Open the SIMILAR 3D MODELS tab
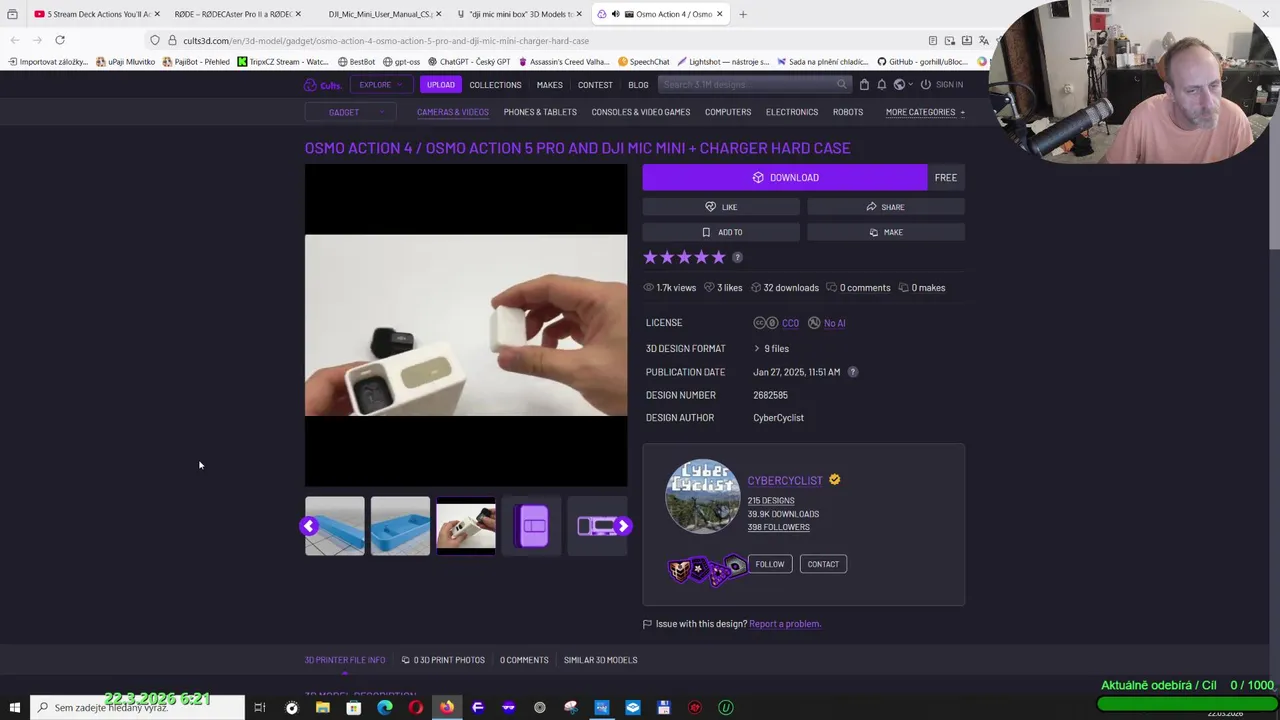 click(600, 660)
